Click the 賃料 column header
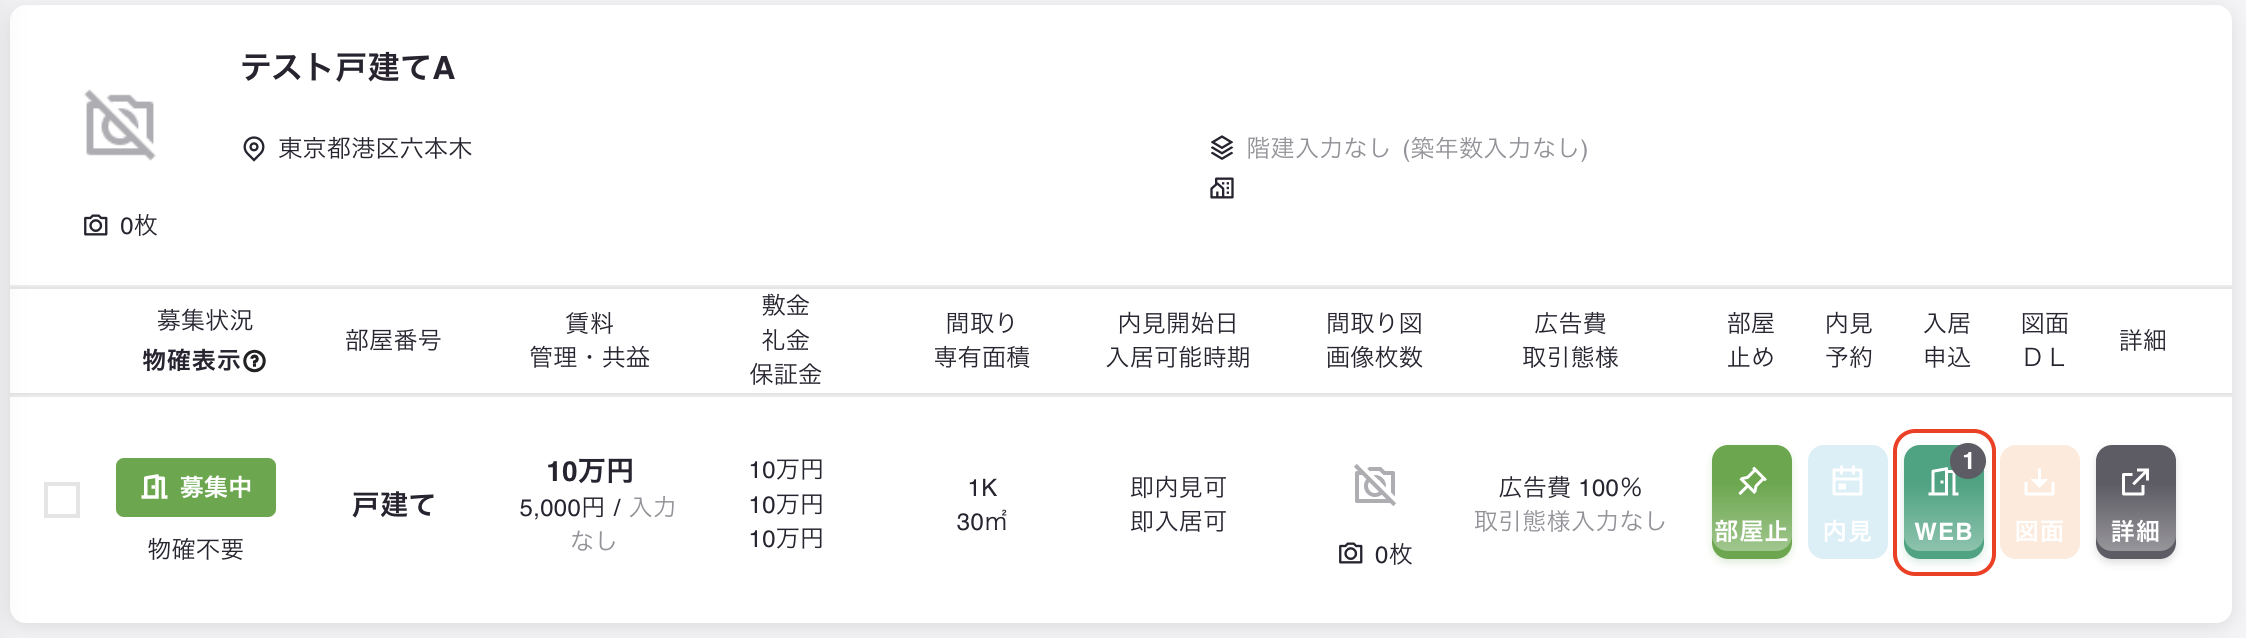Image resolution: width=2246 pixels, height=638 pixels. pyautogui.click(x=590, y=323)
